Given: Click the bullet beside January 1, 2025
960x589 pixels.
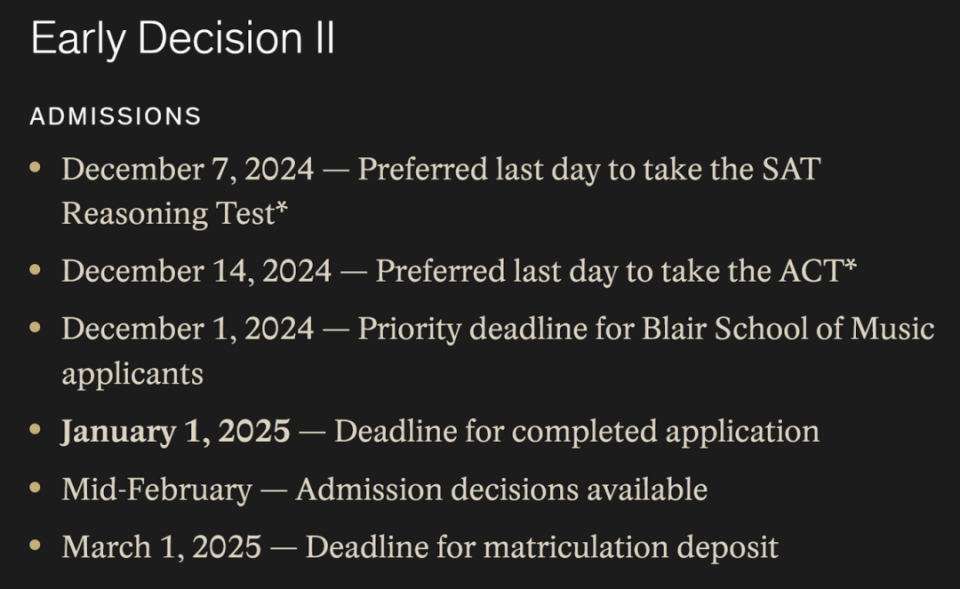Looking at the screenshot, I should coord(36,430).
